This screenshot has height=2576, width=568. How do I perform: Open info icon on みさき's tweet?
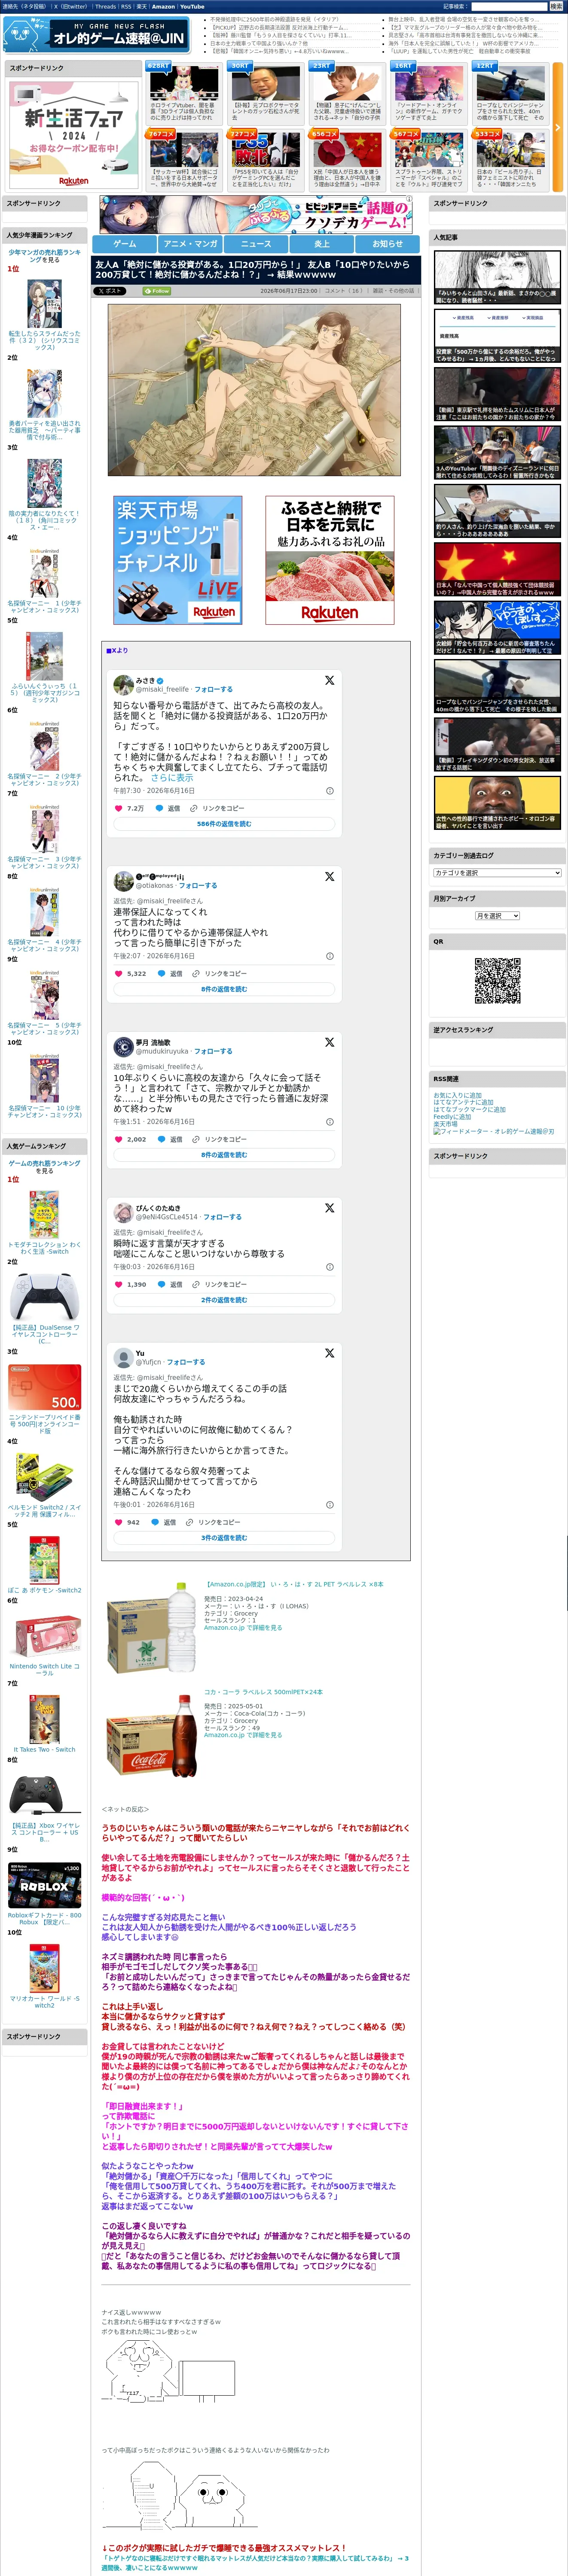(x=330, y=791)
